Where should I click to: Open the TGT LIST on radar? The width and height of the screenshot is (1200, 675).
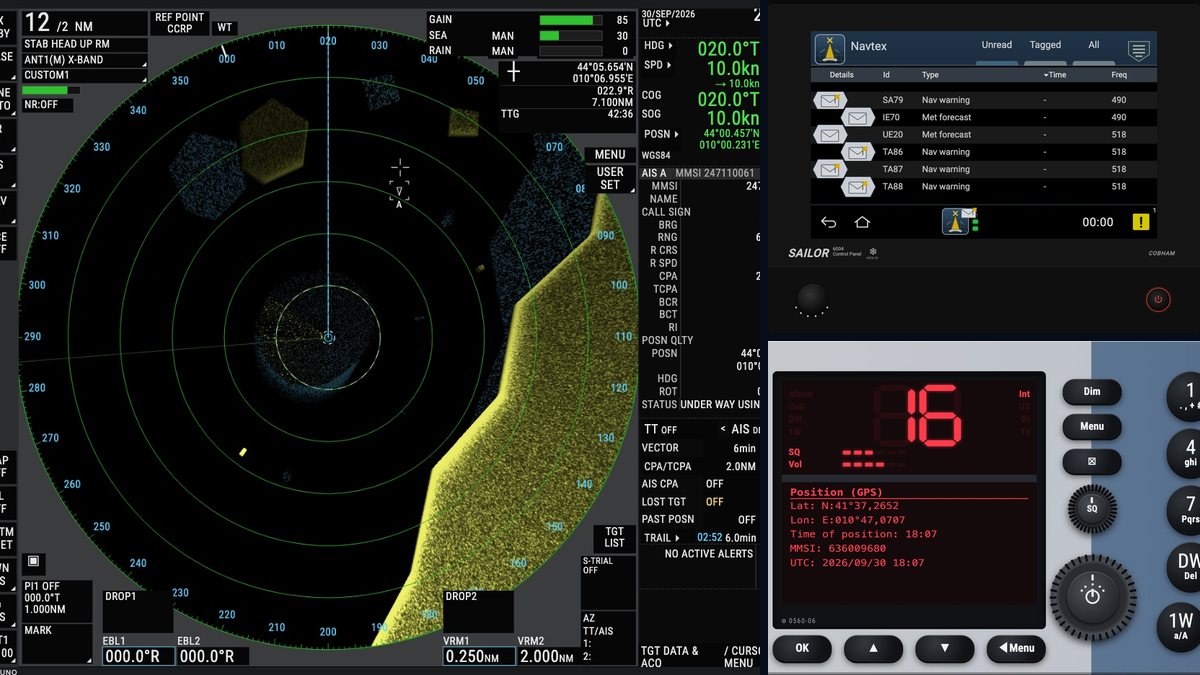tap(615, 538)
